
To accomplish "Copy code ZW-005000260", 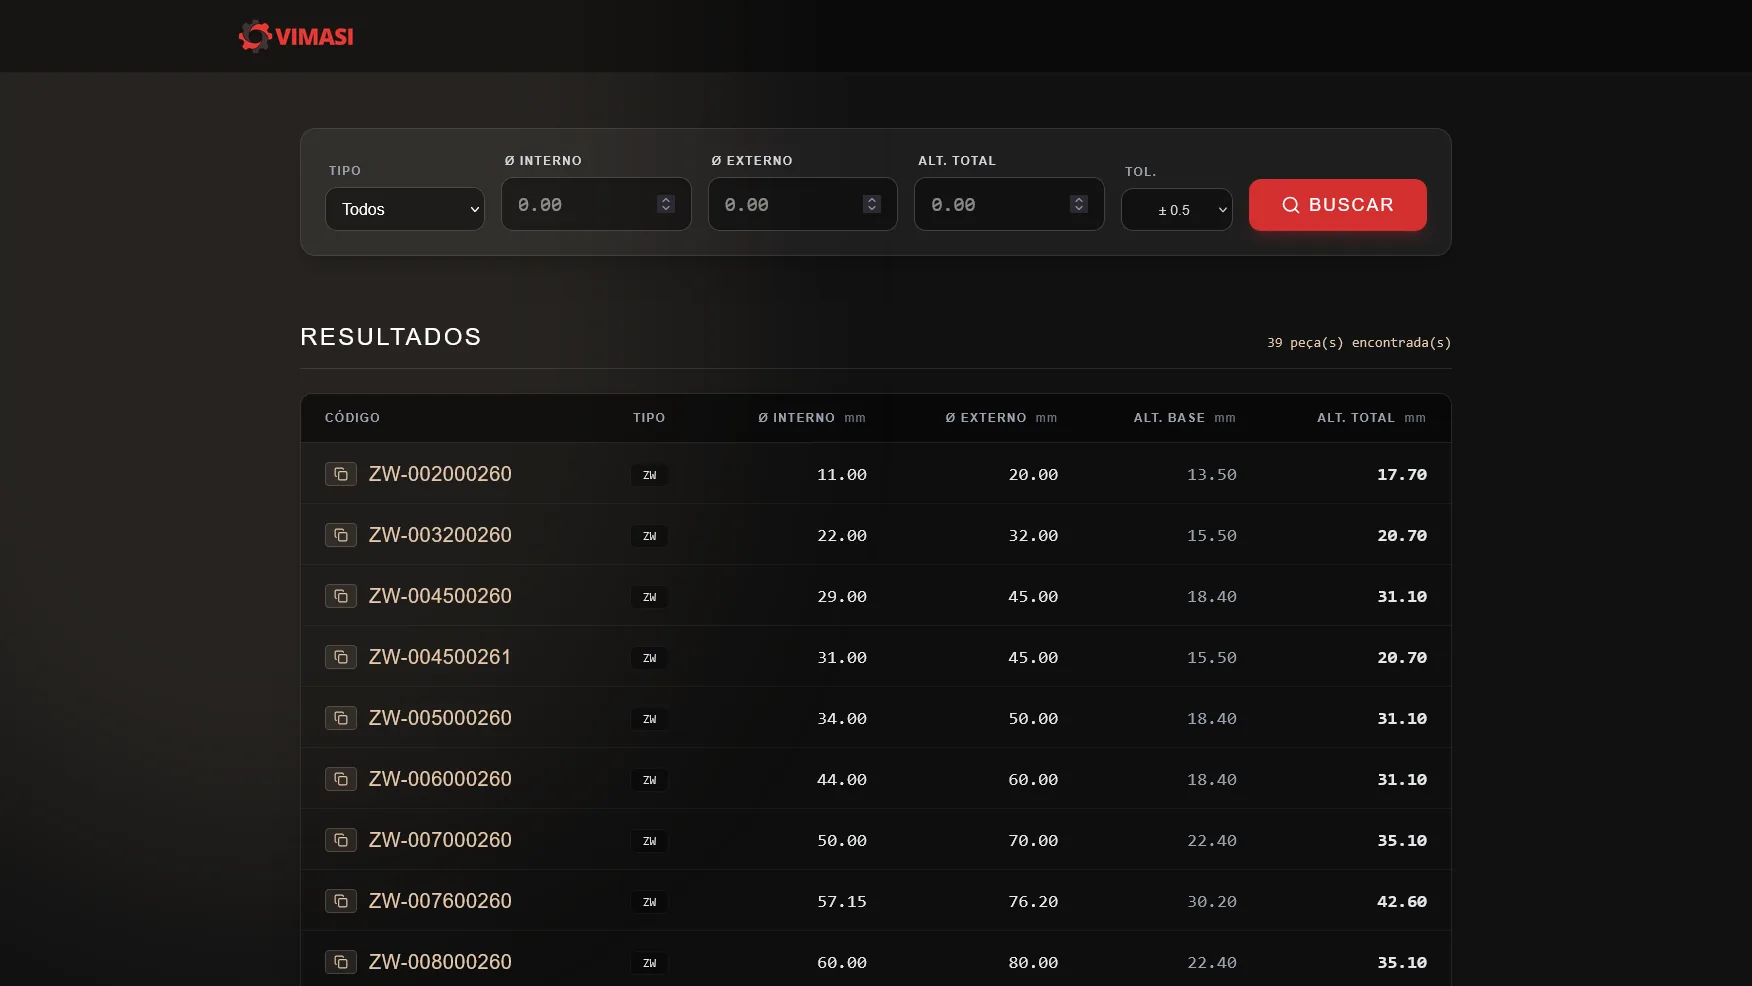I will tap(341, 718).
